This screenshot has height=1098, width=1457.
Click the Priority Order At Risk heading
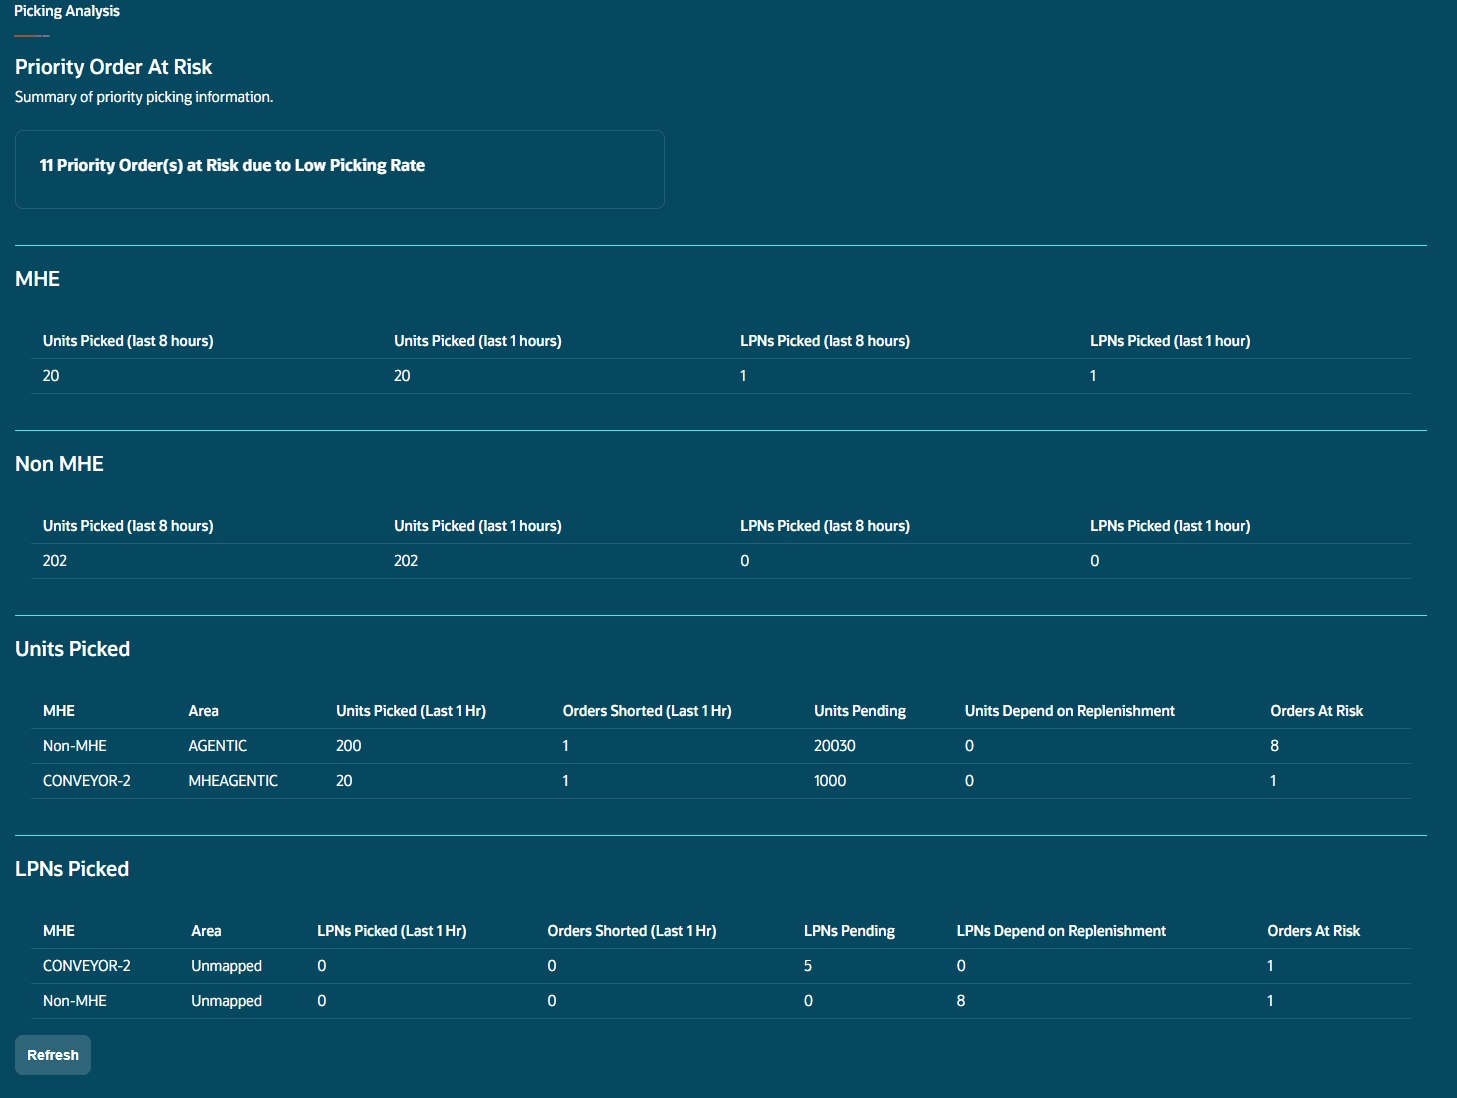114,67
